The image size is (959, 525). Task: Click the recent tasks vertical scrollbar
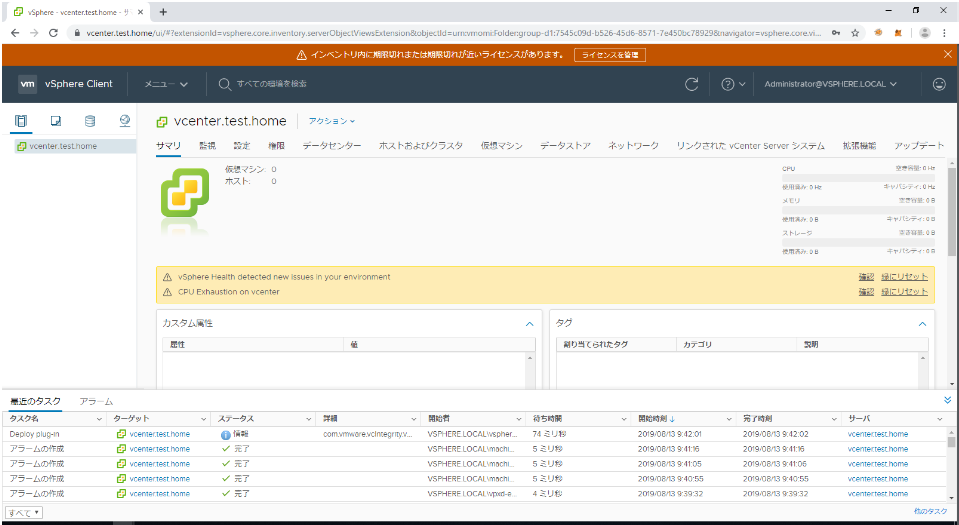click(951, 442)
